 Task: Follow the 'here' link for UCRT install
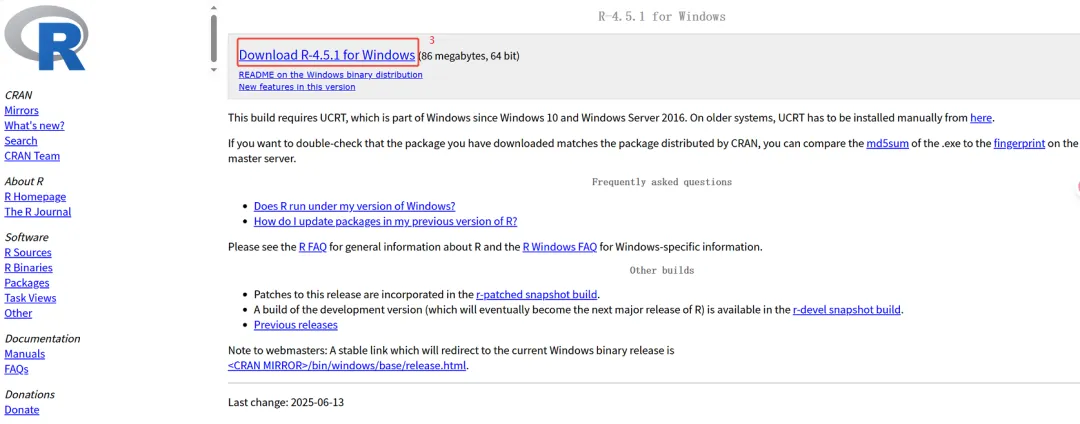[x=981, y=118]
